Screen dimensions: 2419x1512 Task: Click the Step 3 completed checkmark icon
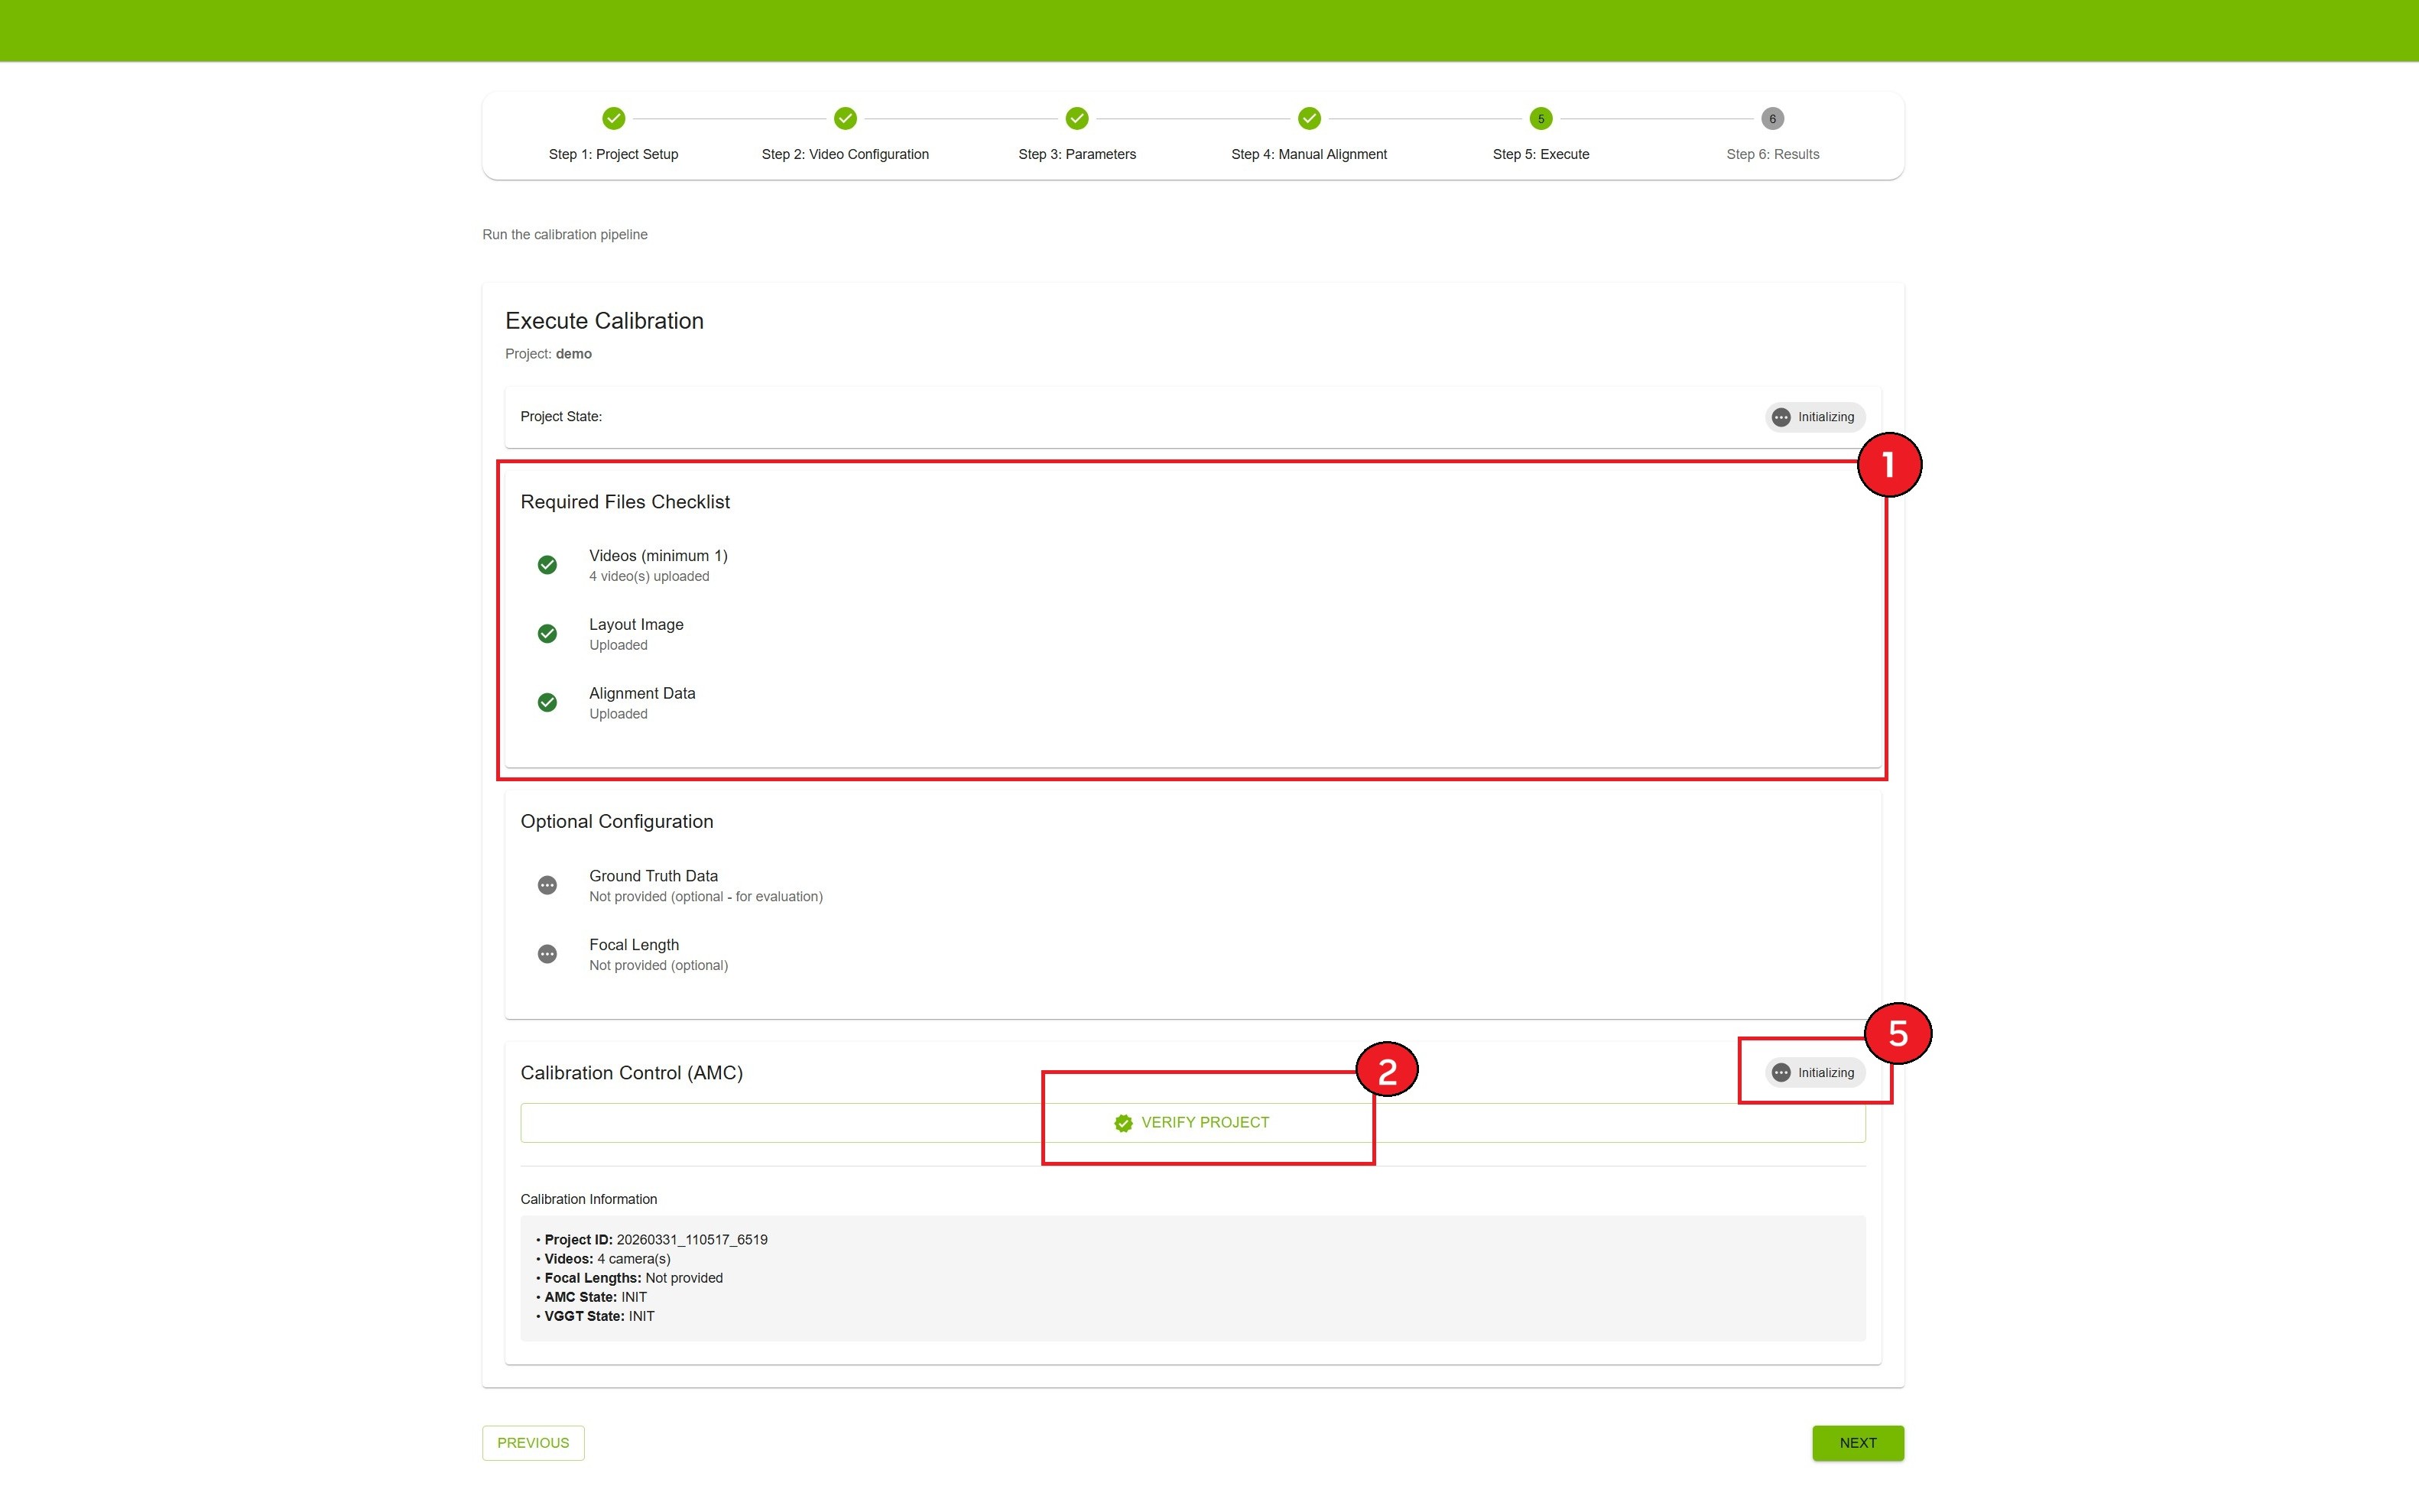point(1077,119)
